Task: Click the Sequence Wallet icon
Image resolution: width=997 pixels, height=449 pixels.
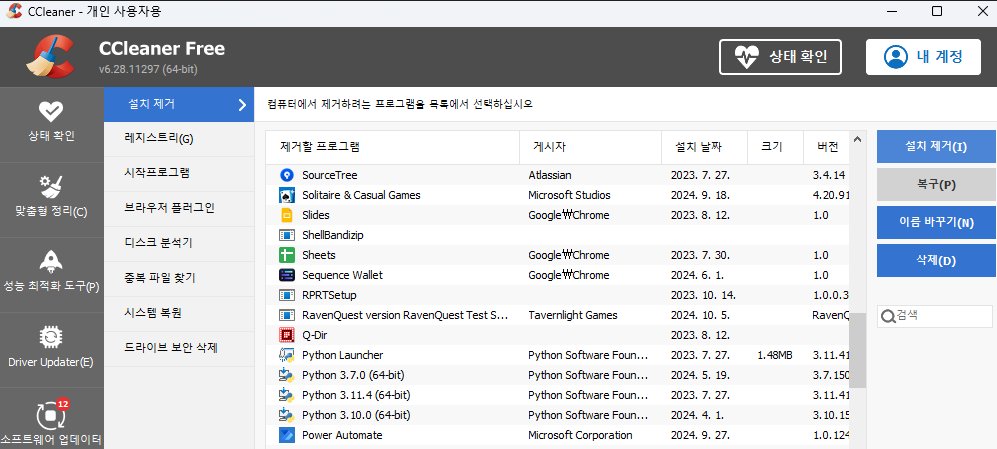Action: (287, 275)
